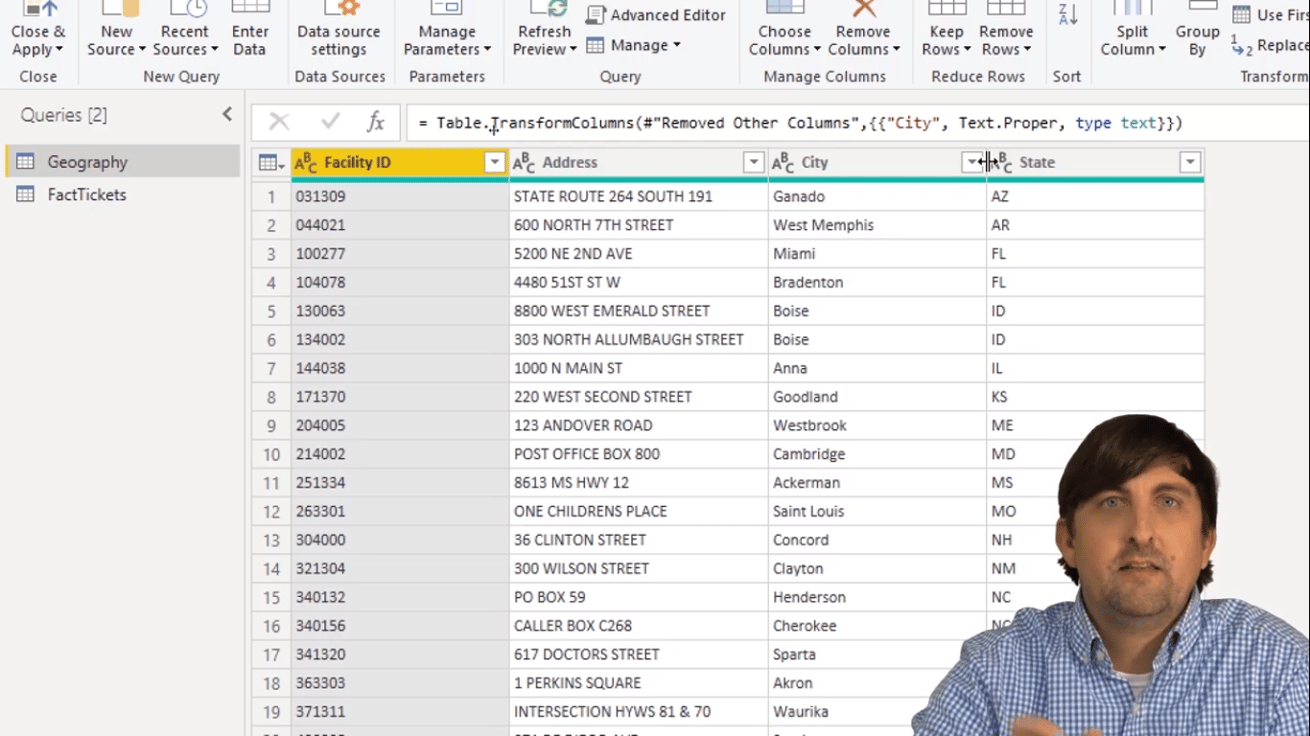
Task: Open the Advanced Editor
Action: (656, 15)
